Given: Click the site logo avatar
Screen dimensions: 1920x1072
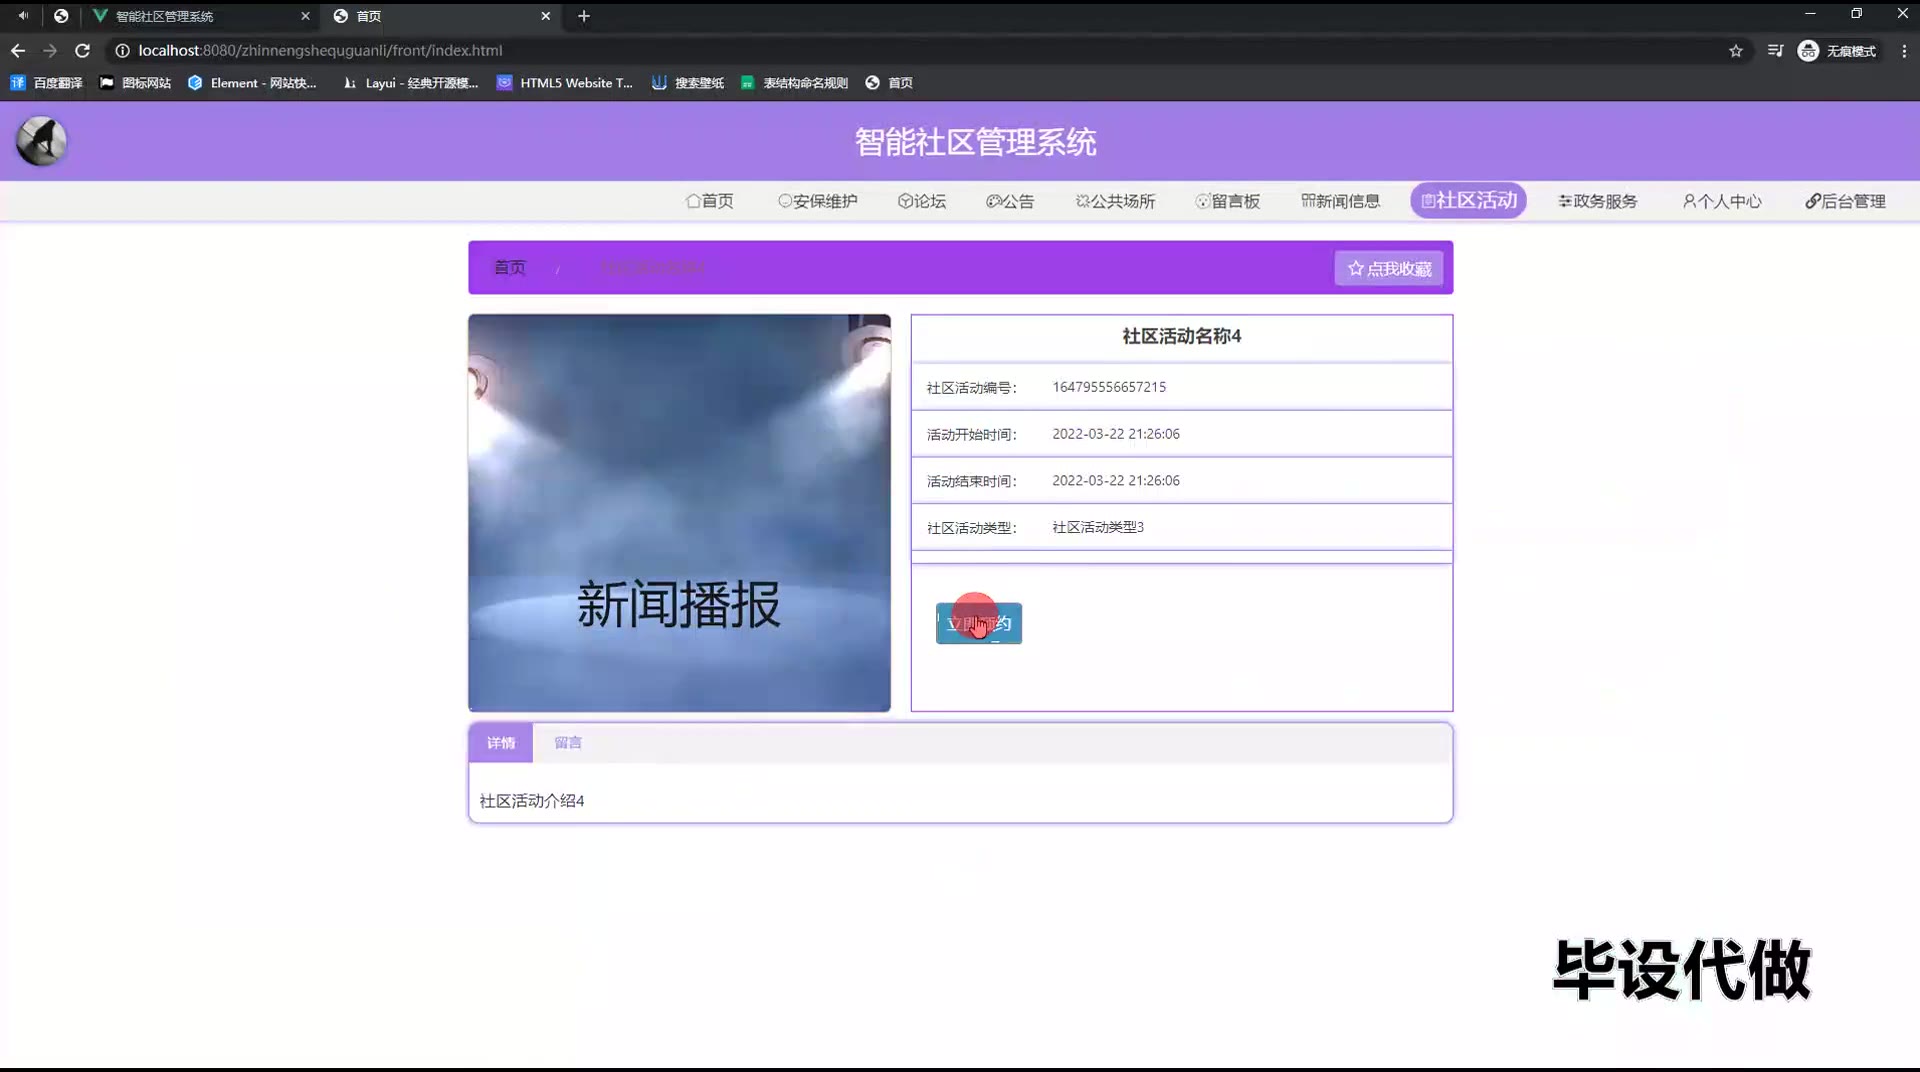Looking at the screenshot, I should click(41, 141).
